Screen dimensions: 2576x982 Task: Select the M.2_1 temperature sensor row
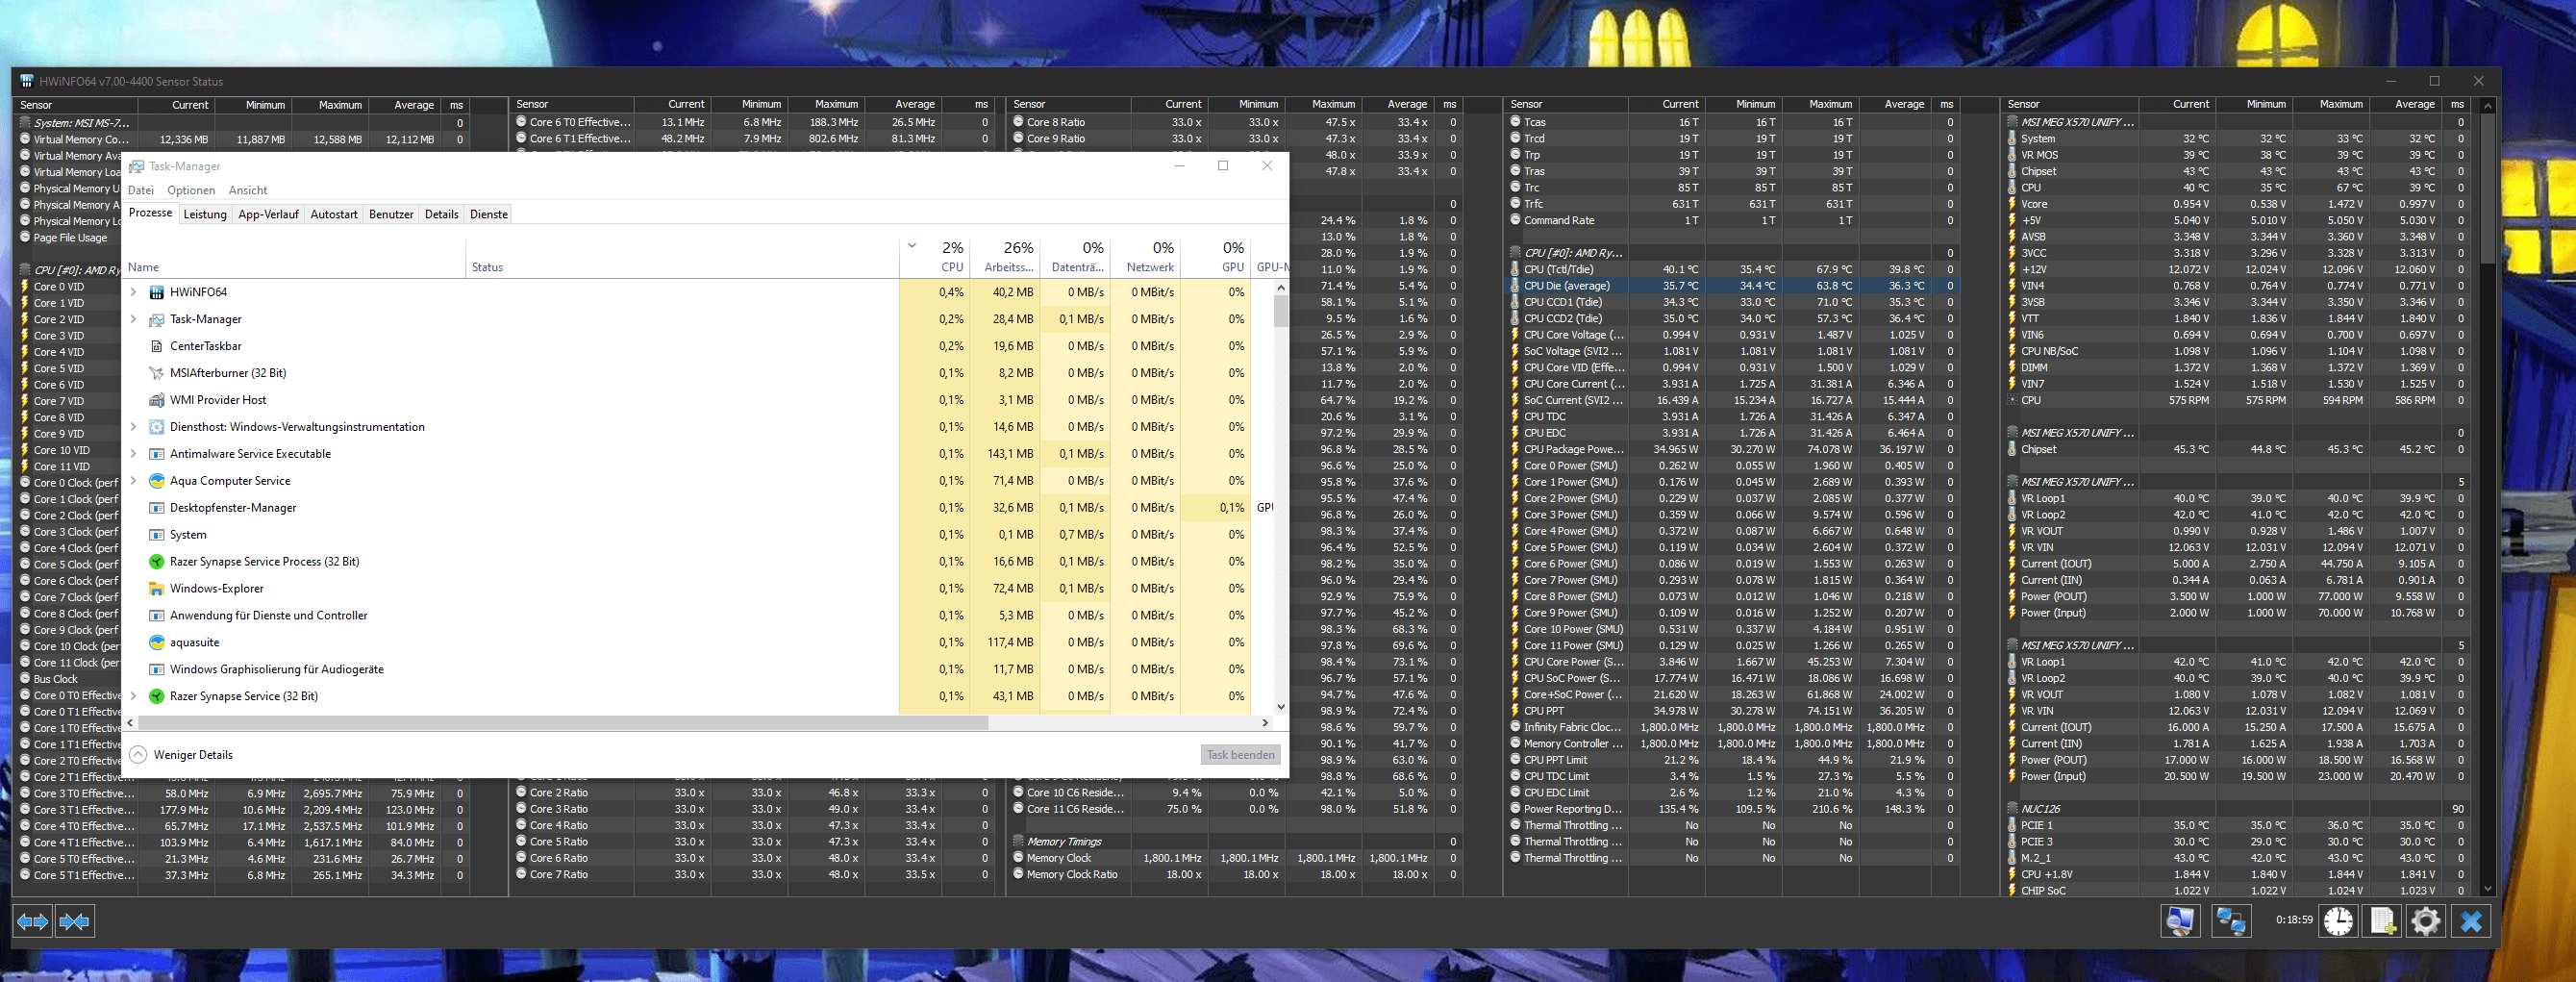click(2237, 858)
